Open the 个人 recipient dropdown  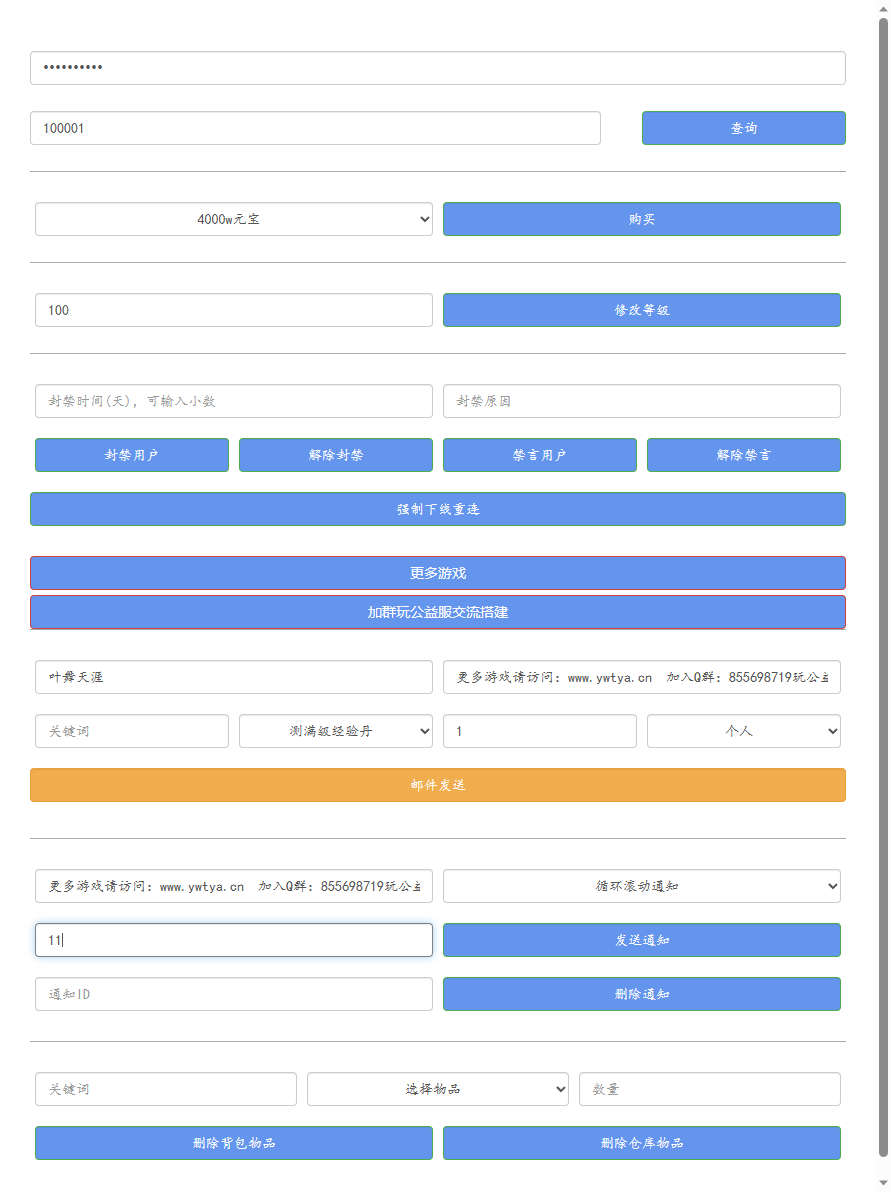(744, 731)
